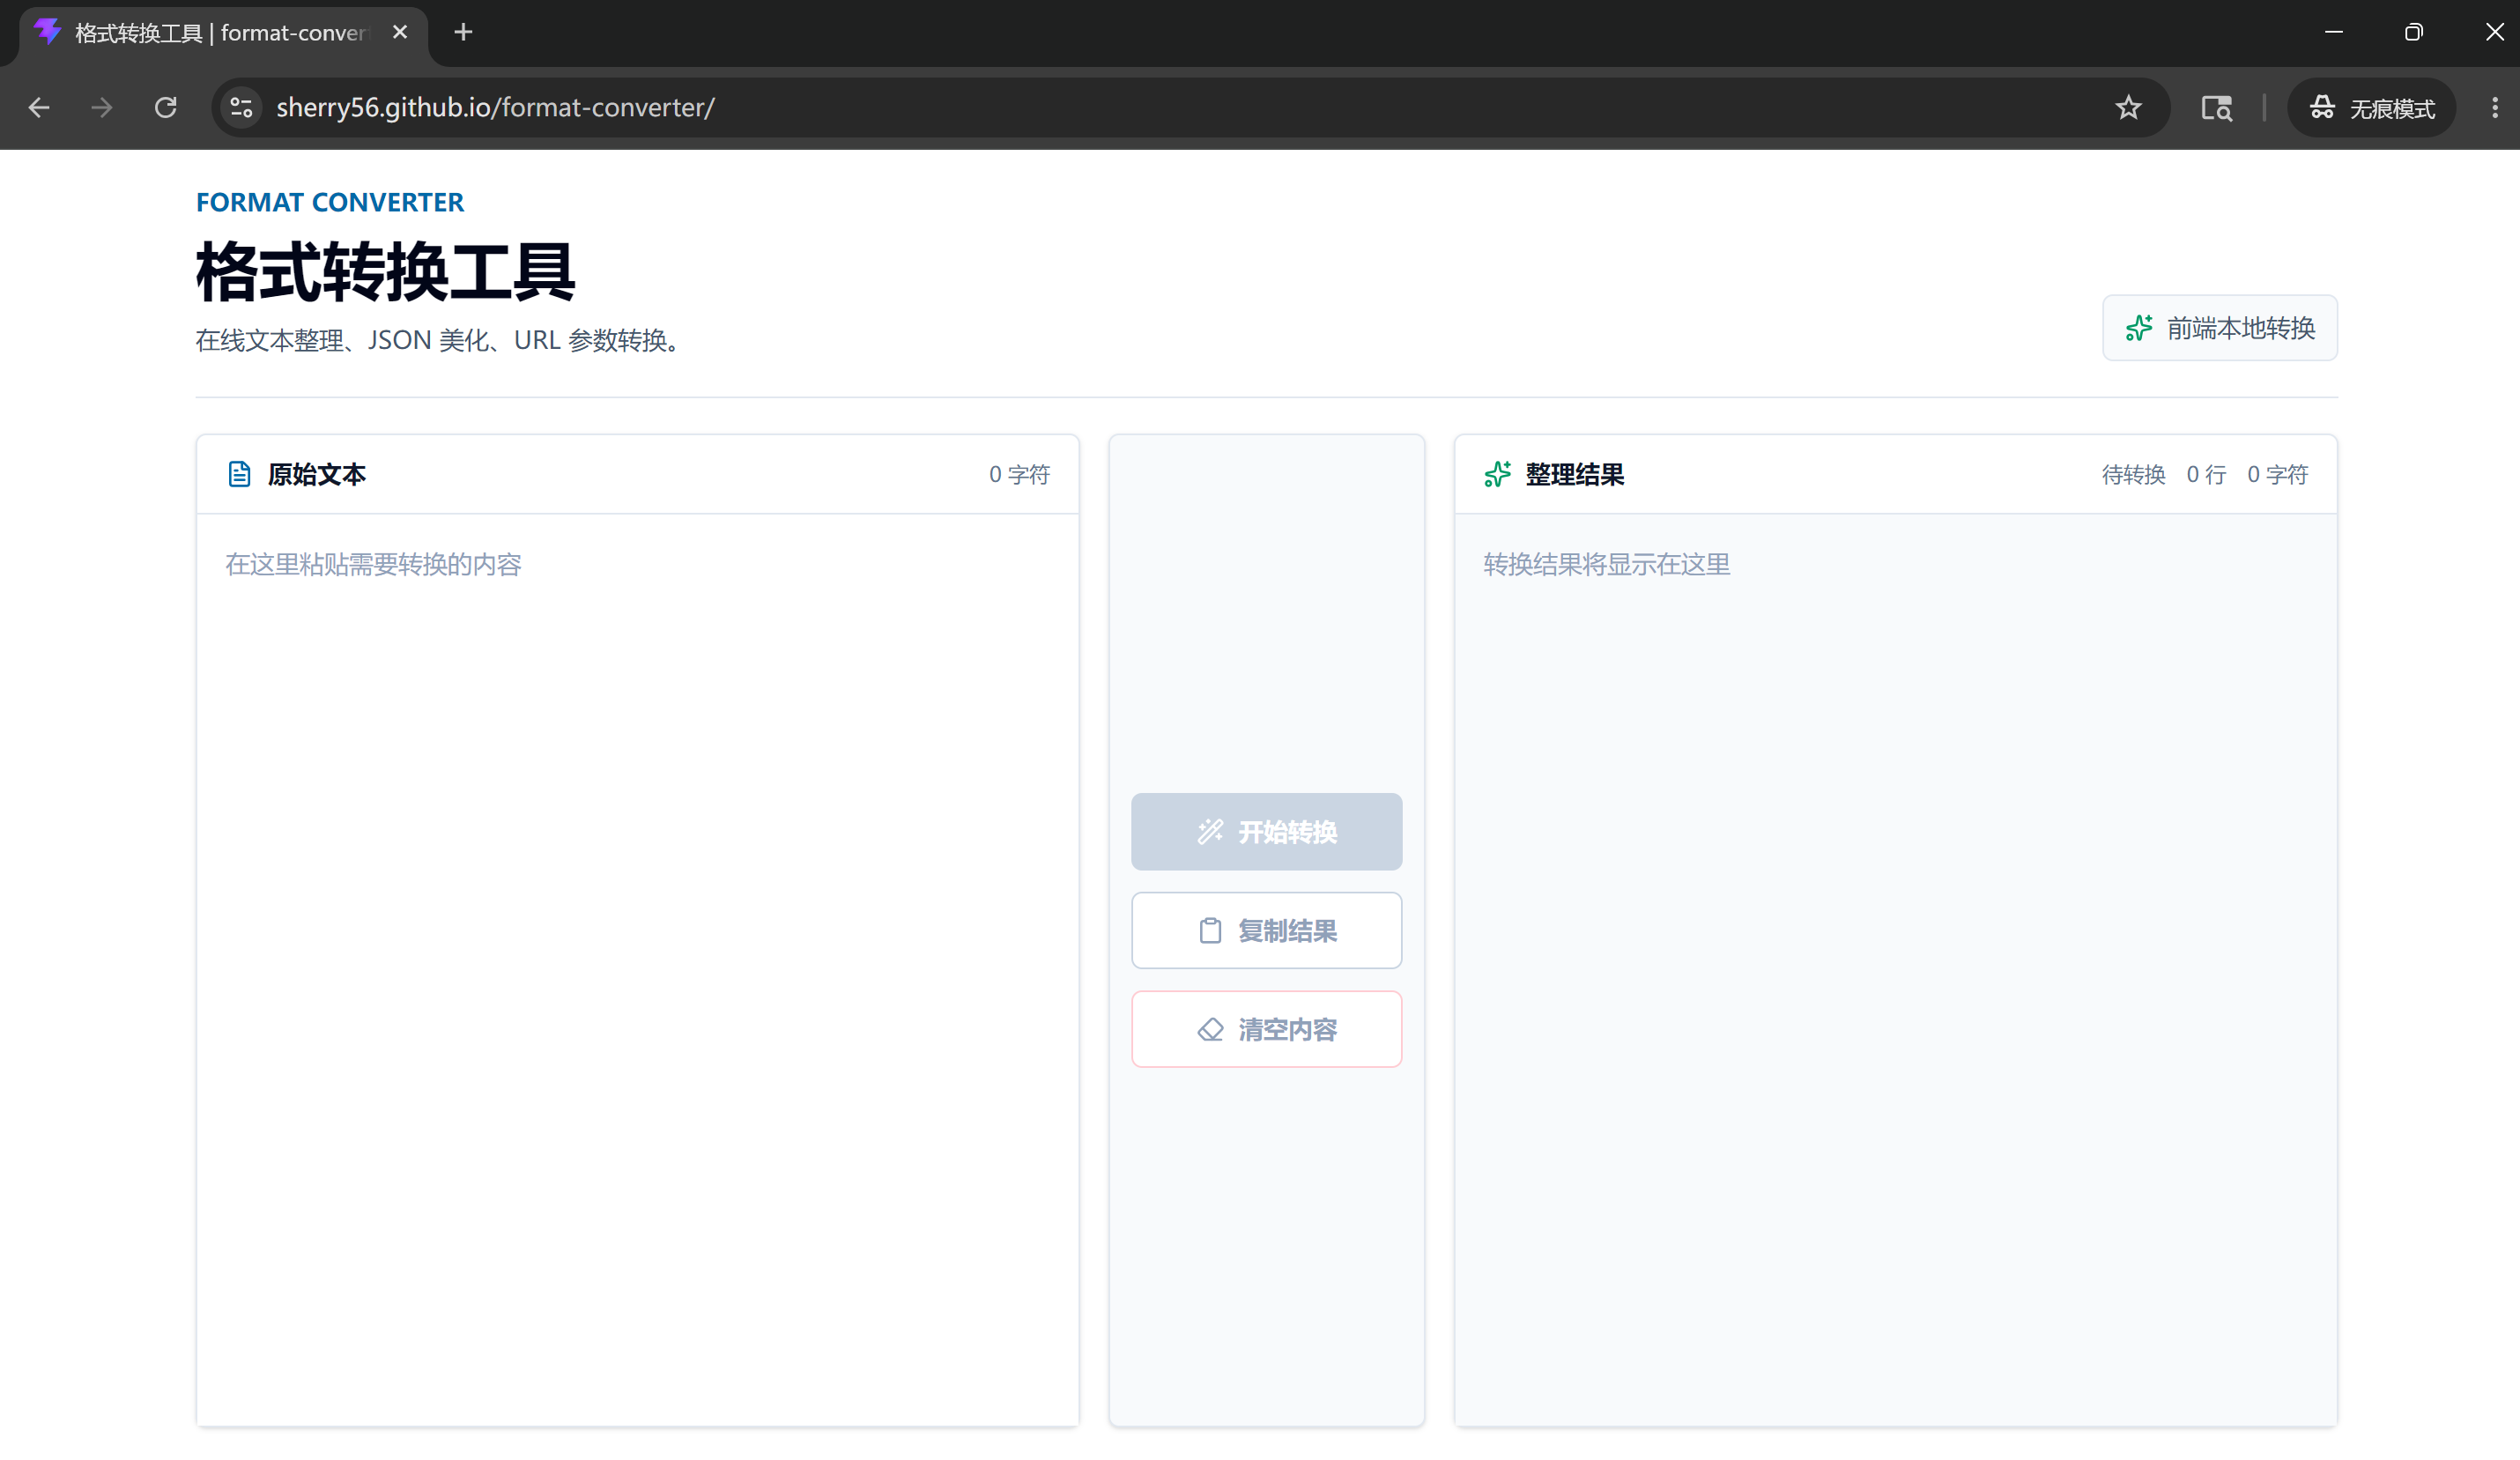The image size is (2520, 1460).
Task: Click the FORMAT CONVERTER label
Action: tap(330, 202)
